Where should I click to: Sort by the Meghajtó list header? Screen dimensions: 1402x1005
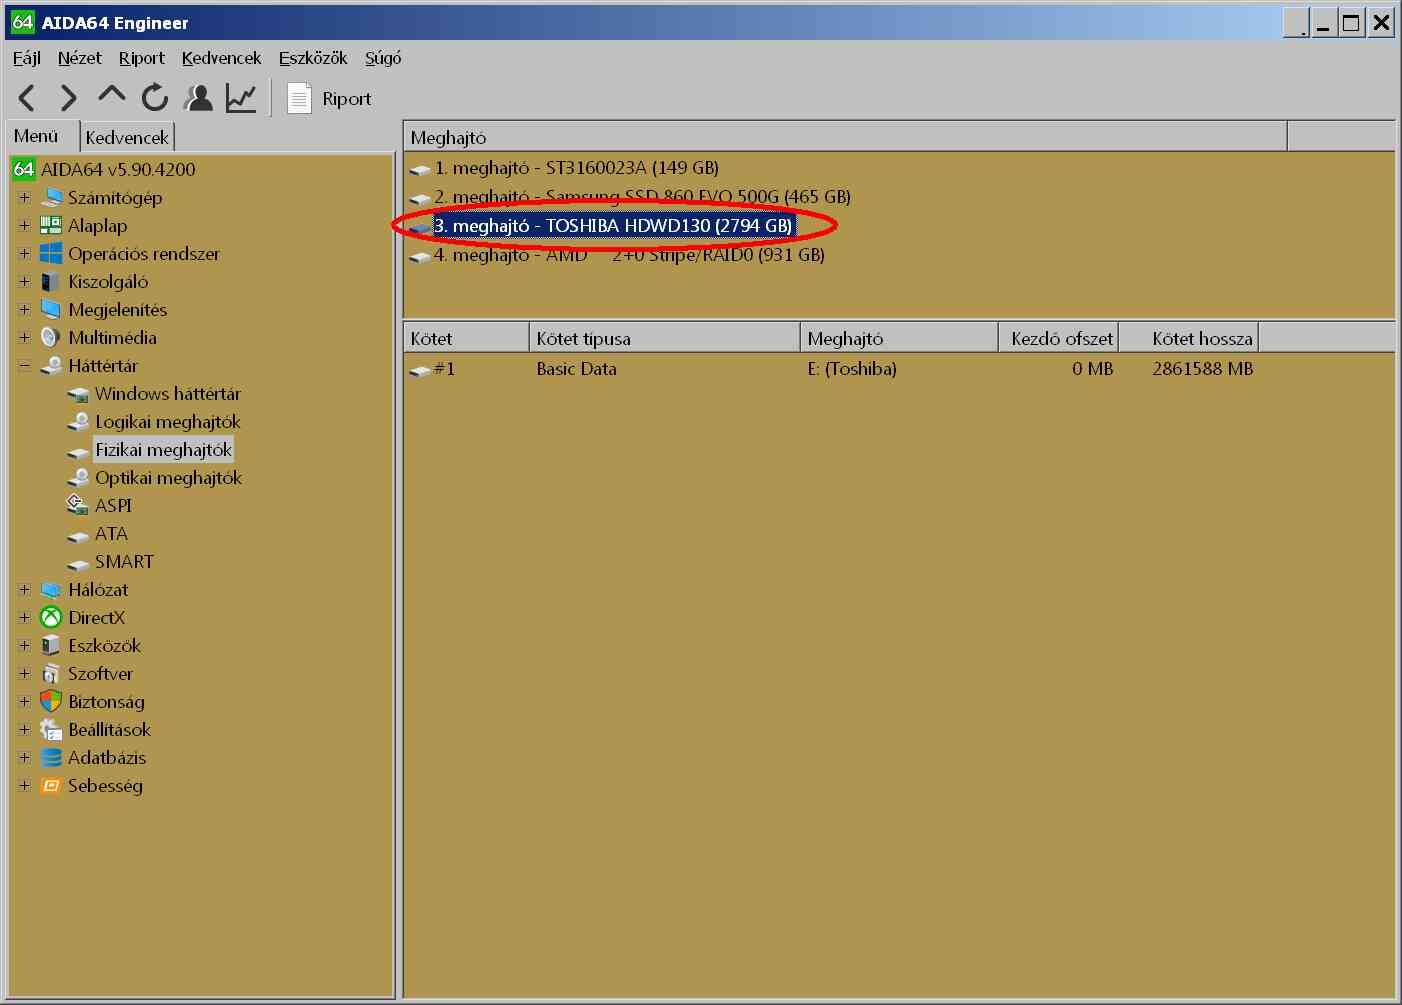tap(845, 136)
